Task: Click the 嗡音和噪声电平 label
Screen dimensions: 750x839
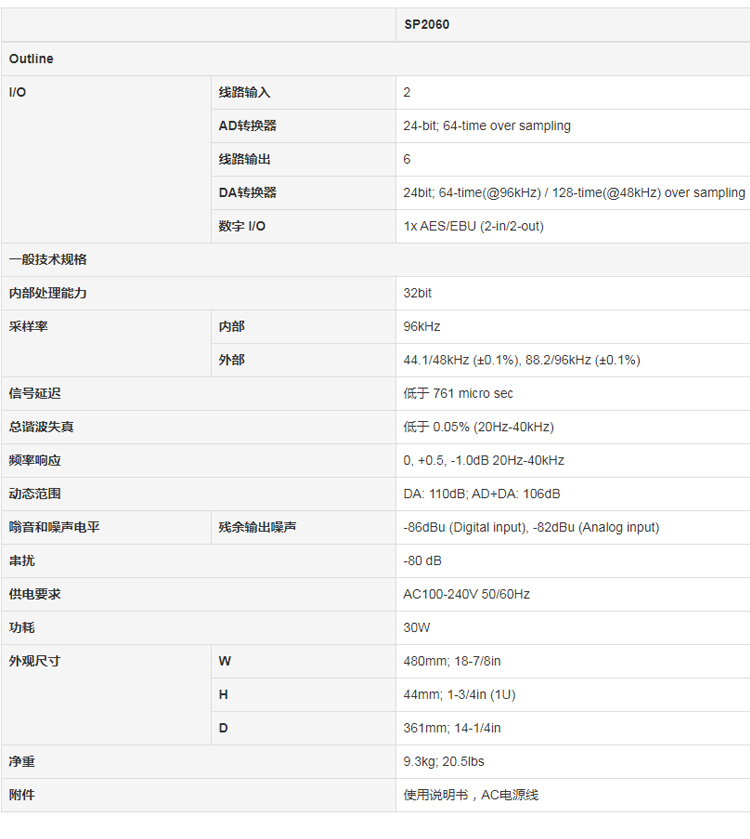Action: [x=54, y=527]
